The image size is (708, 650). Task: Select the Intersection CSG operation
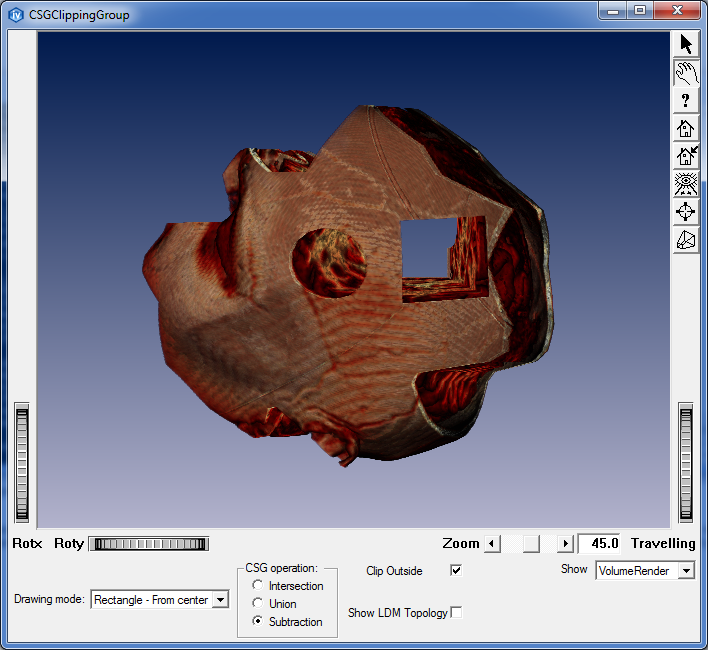(x=258, y=586)
